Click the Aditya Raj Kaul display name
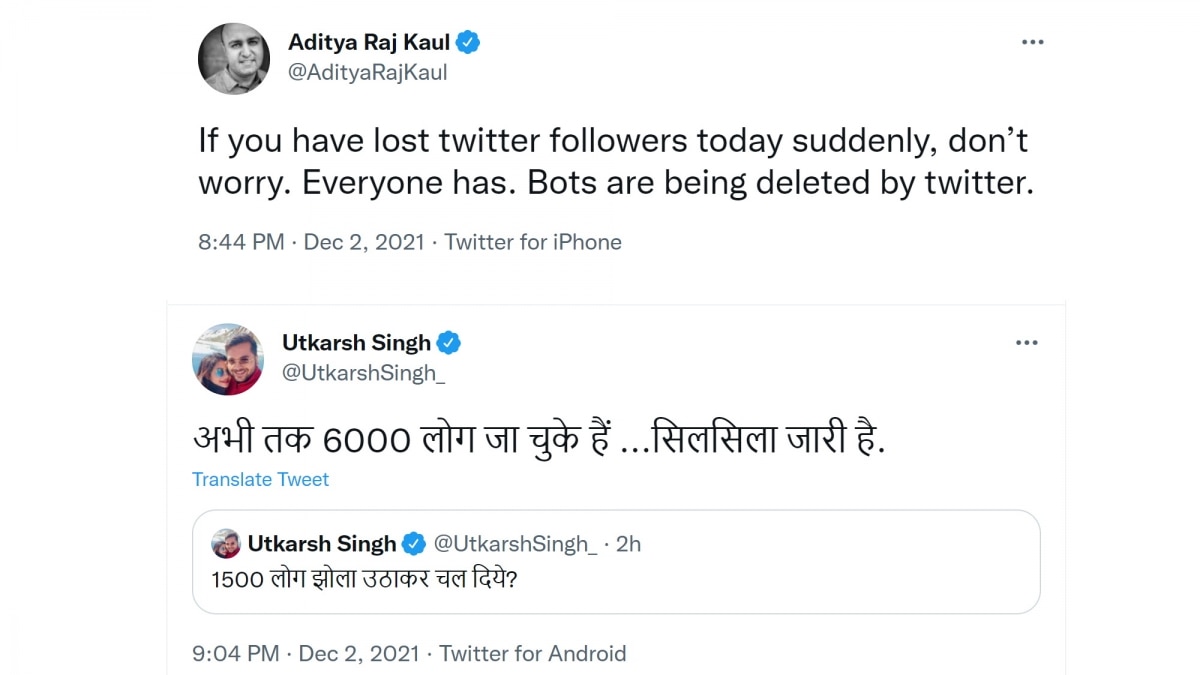 [369, 42]
